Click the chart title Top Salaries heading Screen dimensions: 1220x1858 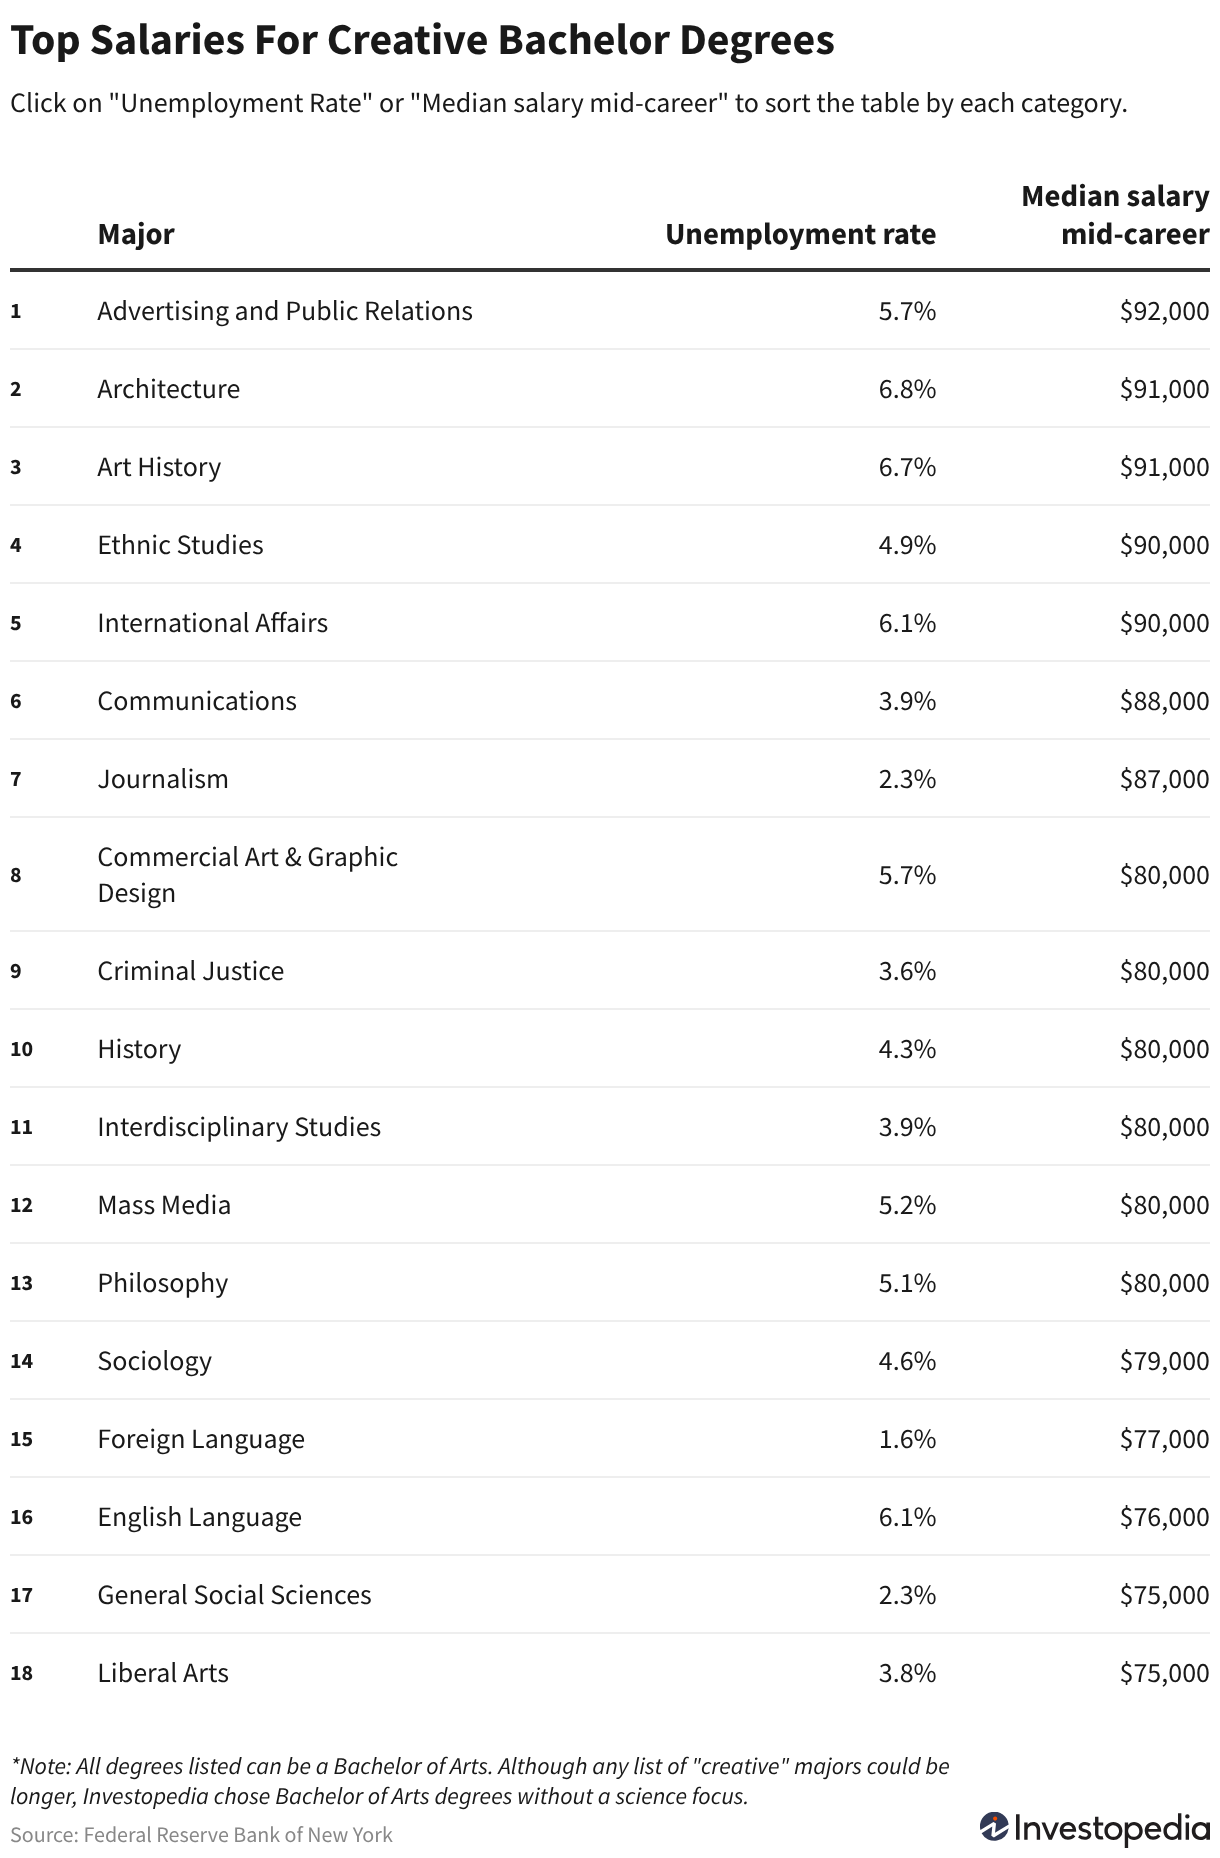[x=422, y=41]
